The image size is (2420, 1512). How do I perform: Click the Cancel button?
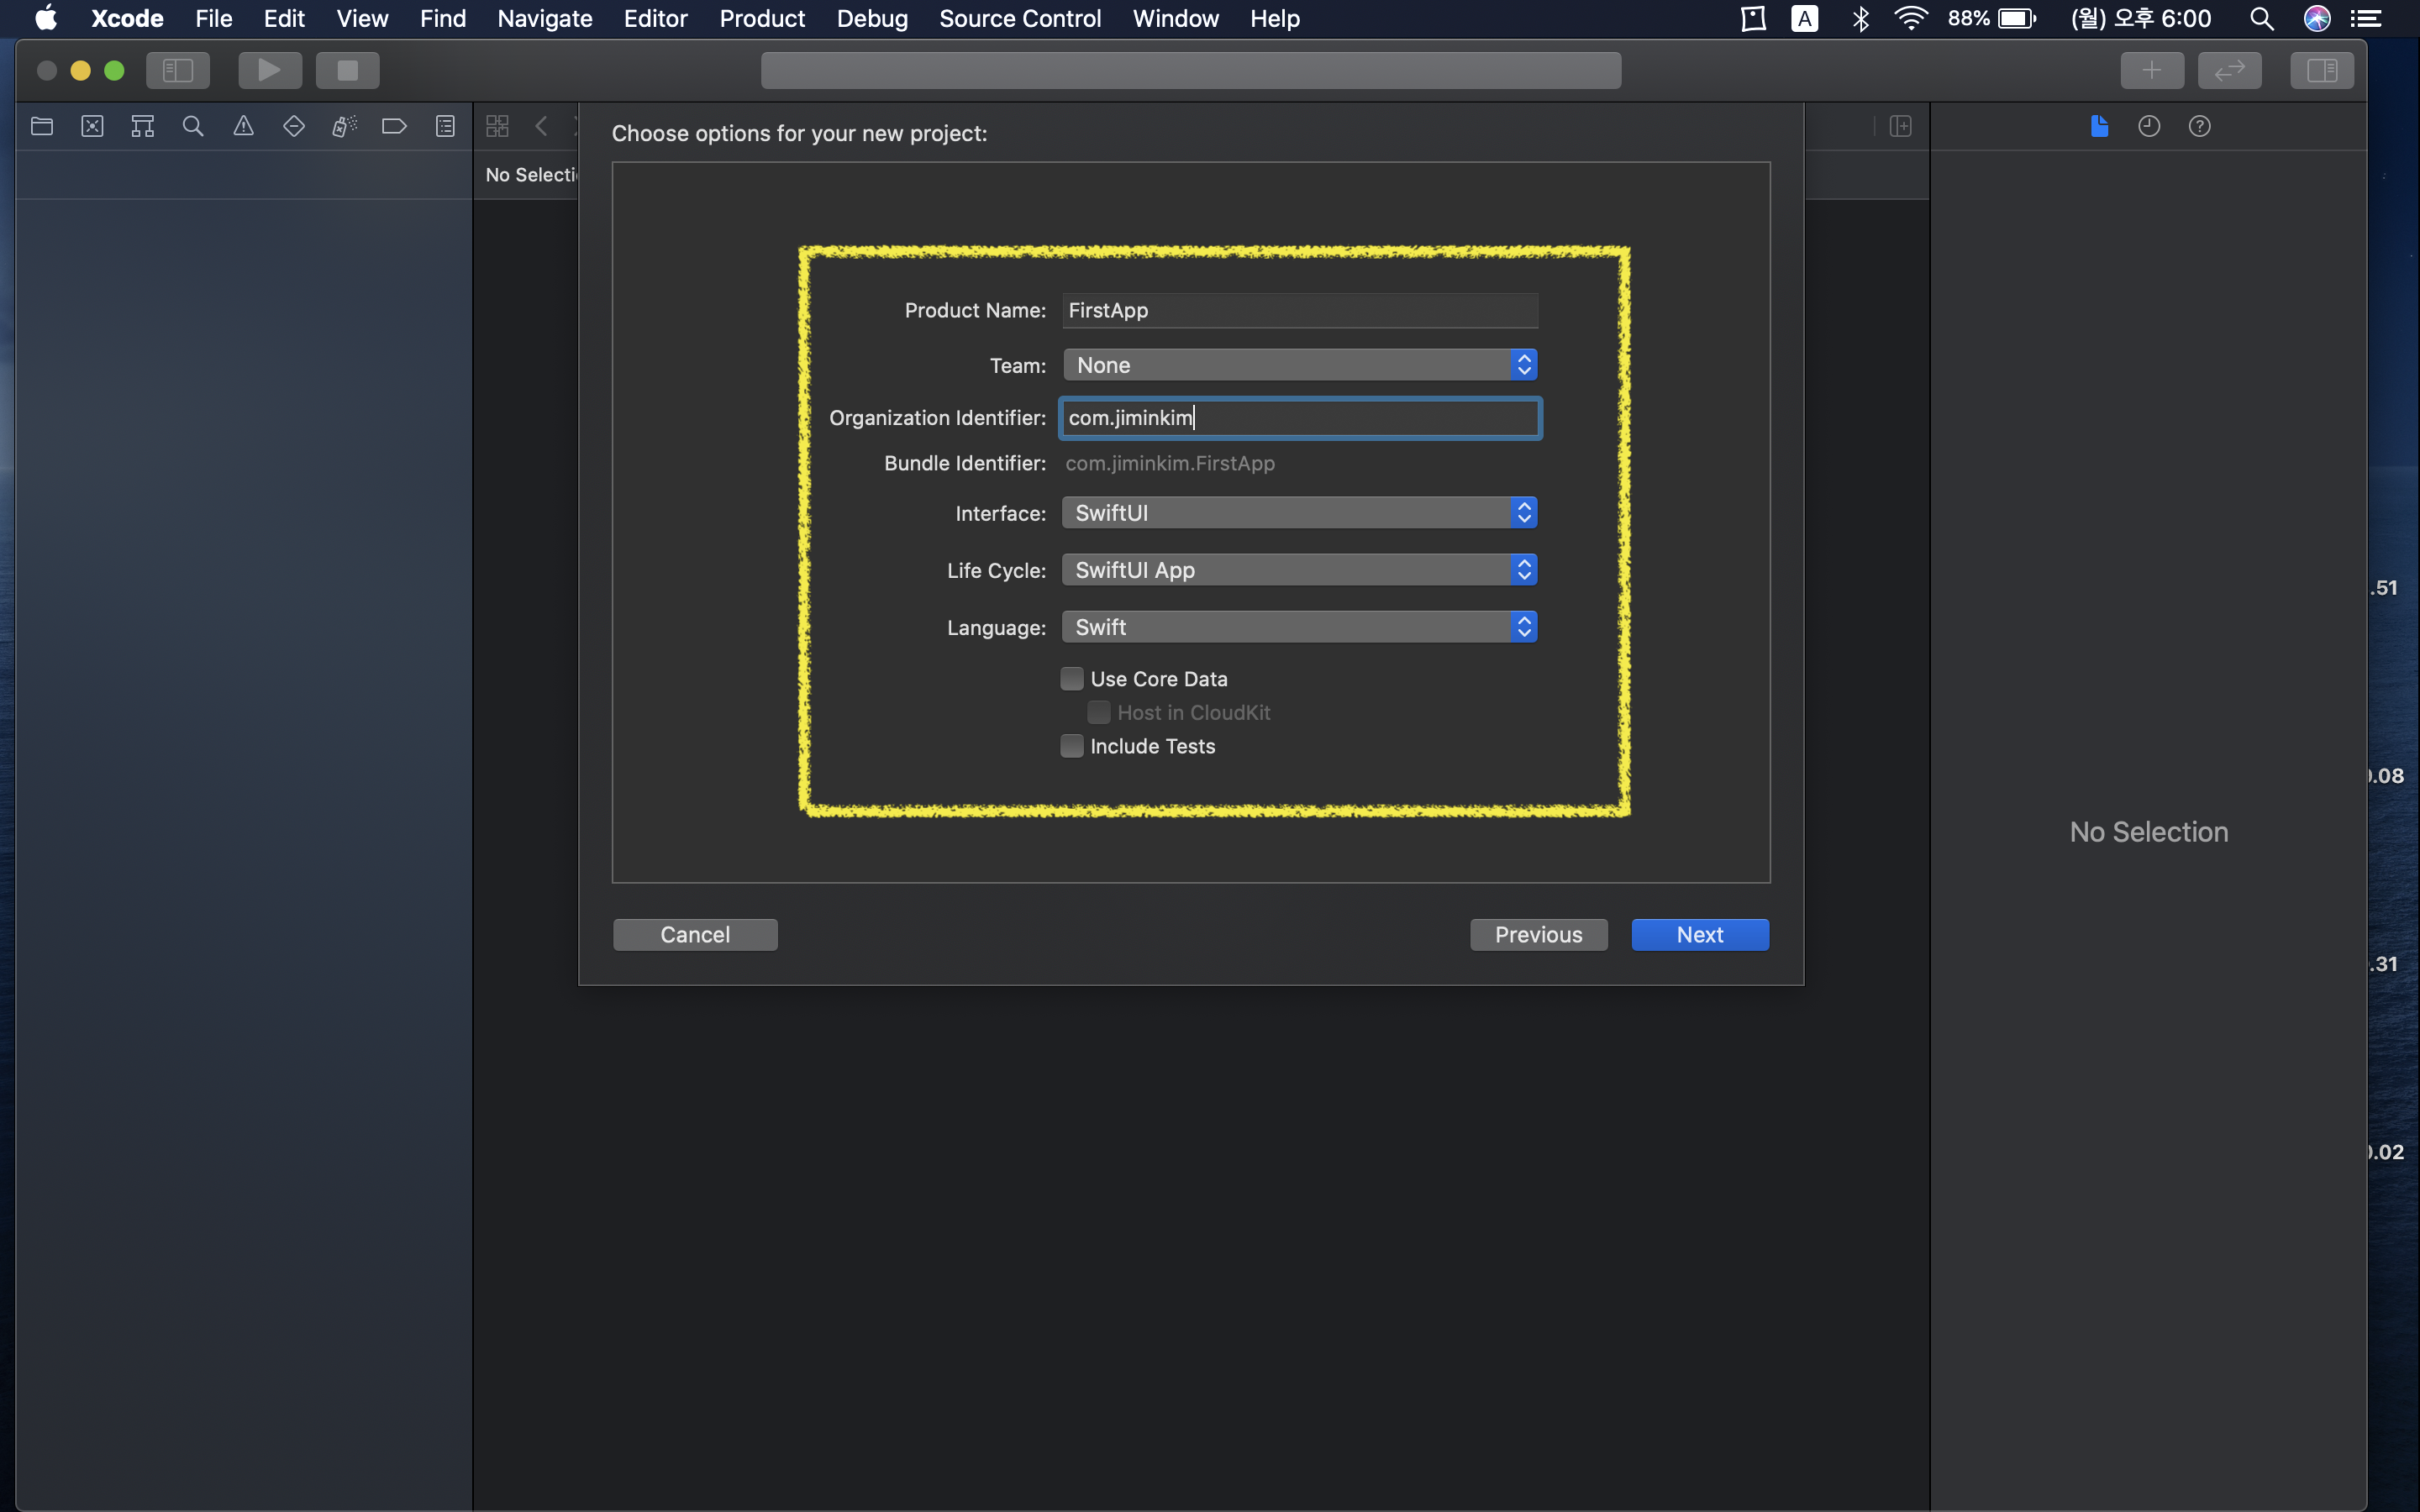tap(695, 935)
